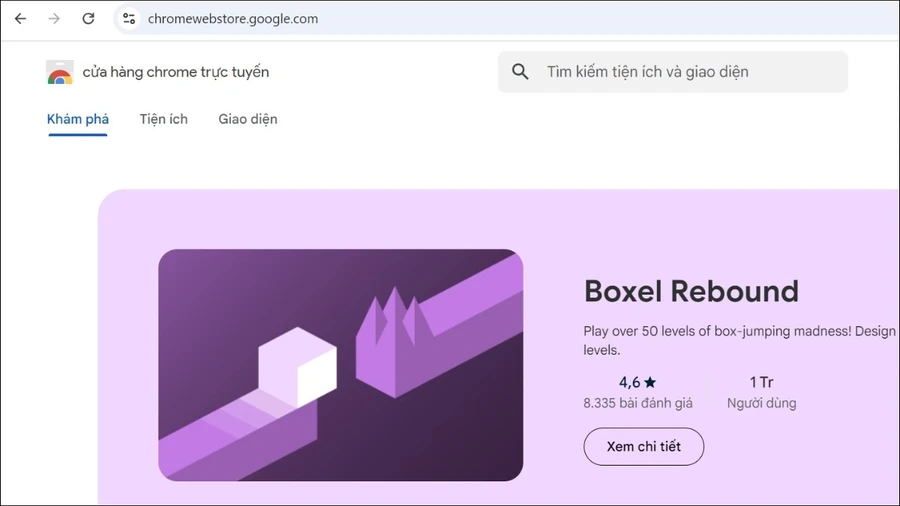Screen dimensions: 900x506
Task: Click the 'Play over 50 levels' description
Action: click(739, 340)
